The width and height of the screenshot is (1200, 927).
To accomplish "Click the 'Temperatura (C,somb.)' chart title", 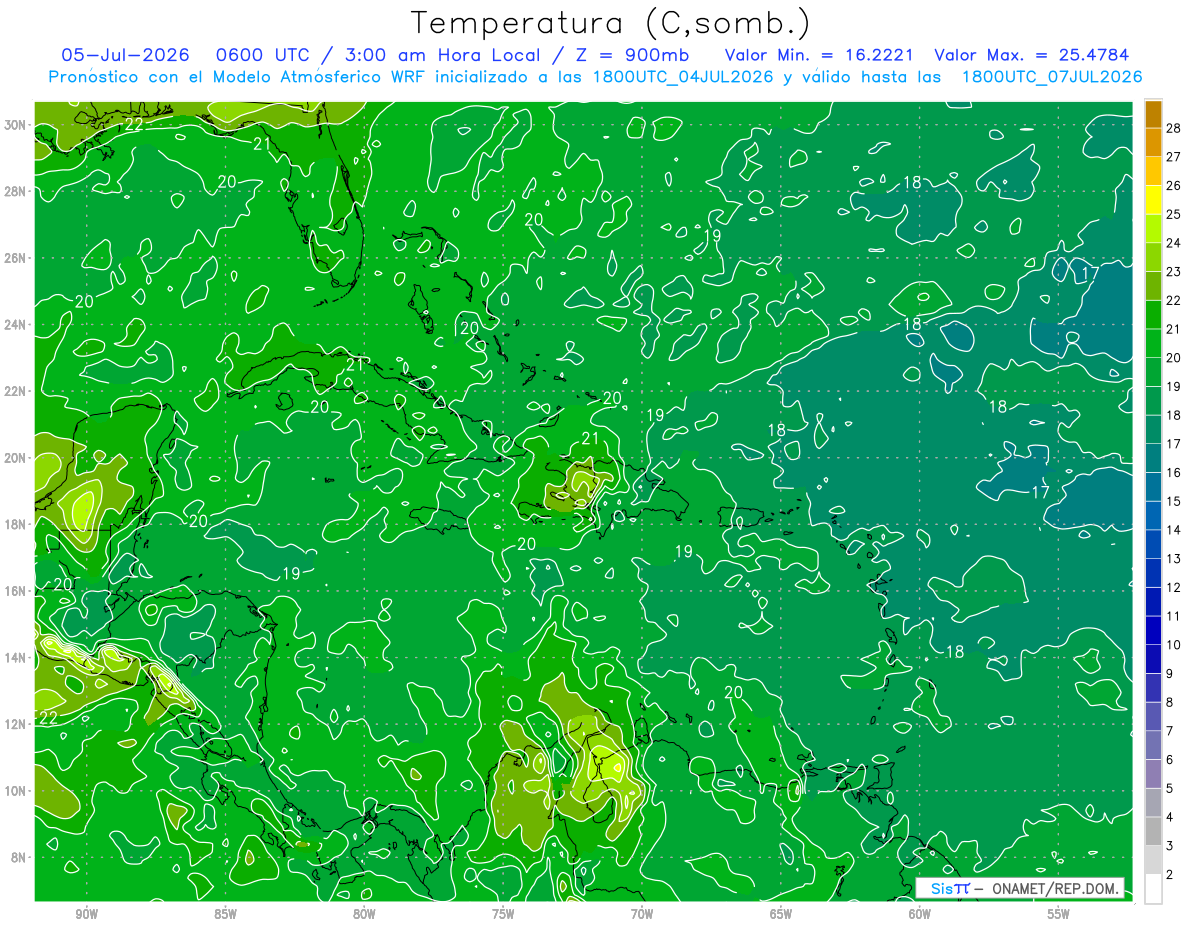I will 610,24.
